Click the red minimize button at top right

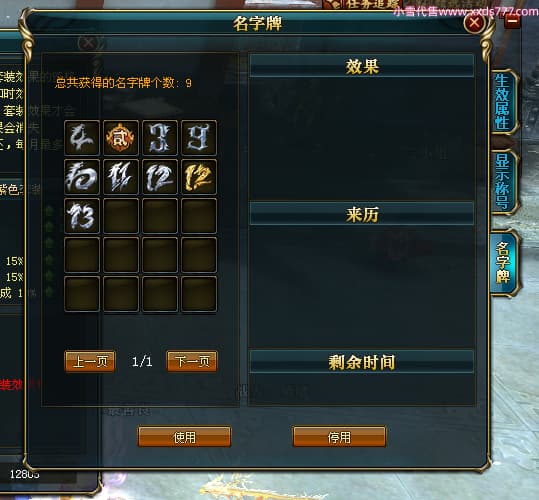(x=513, y=21)
